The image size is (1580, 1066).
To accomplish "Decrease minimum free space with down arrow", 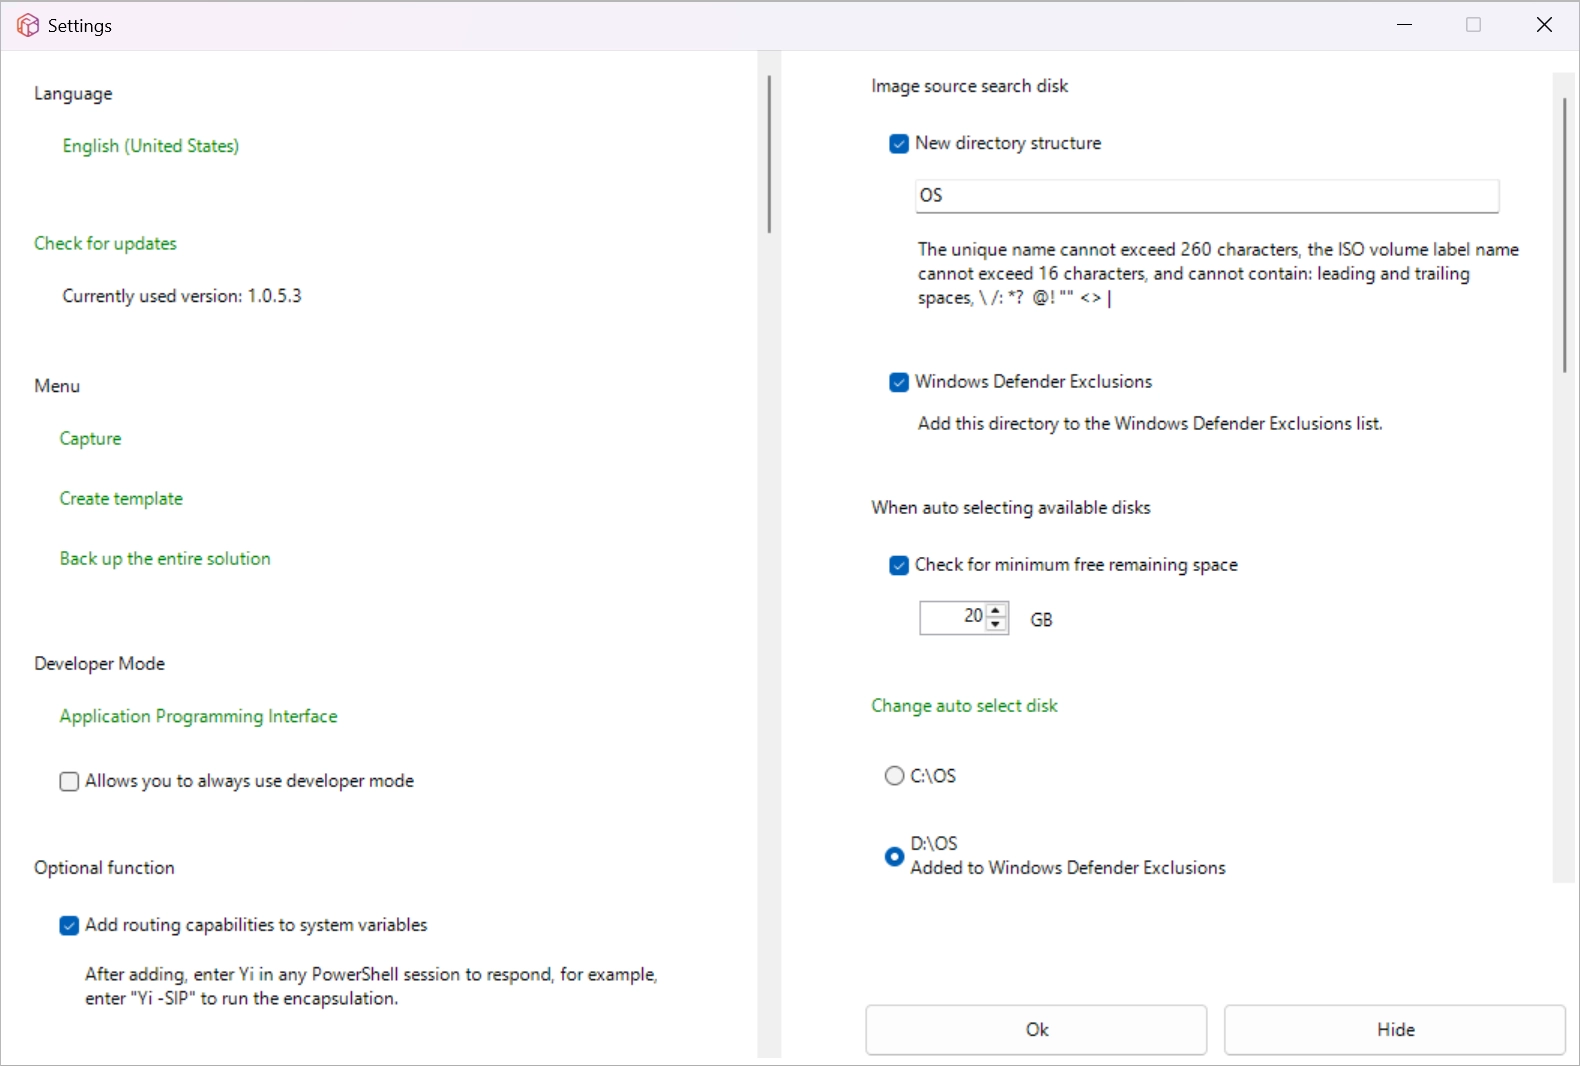I will point(996,625).
